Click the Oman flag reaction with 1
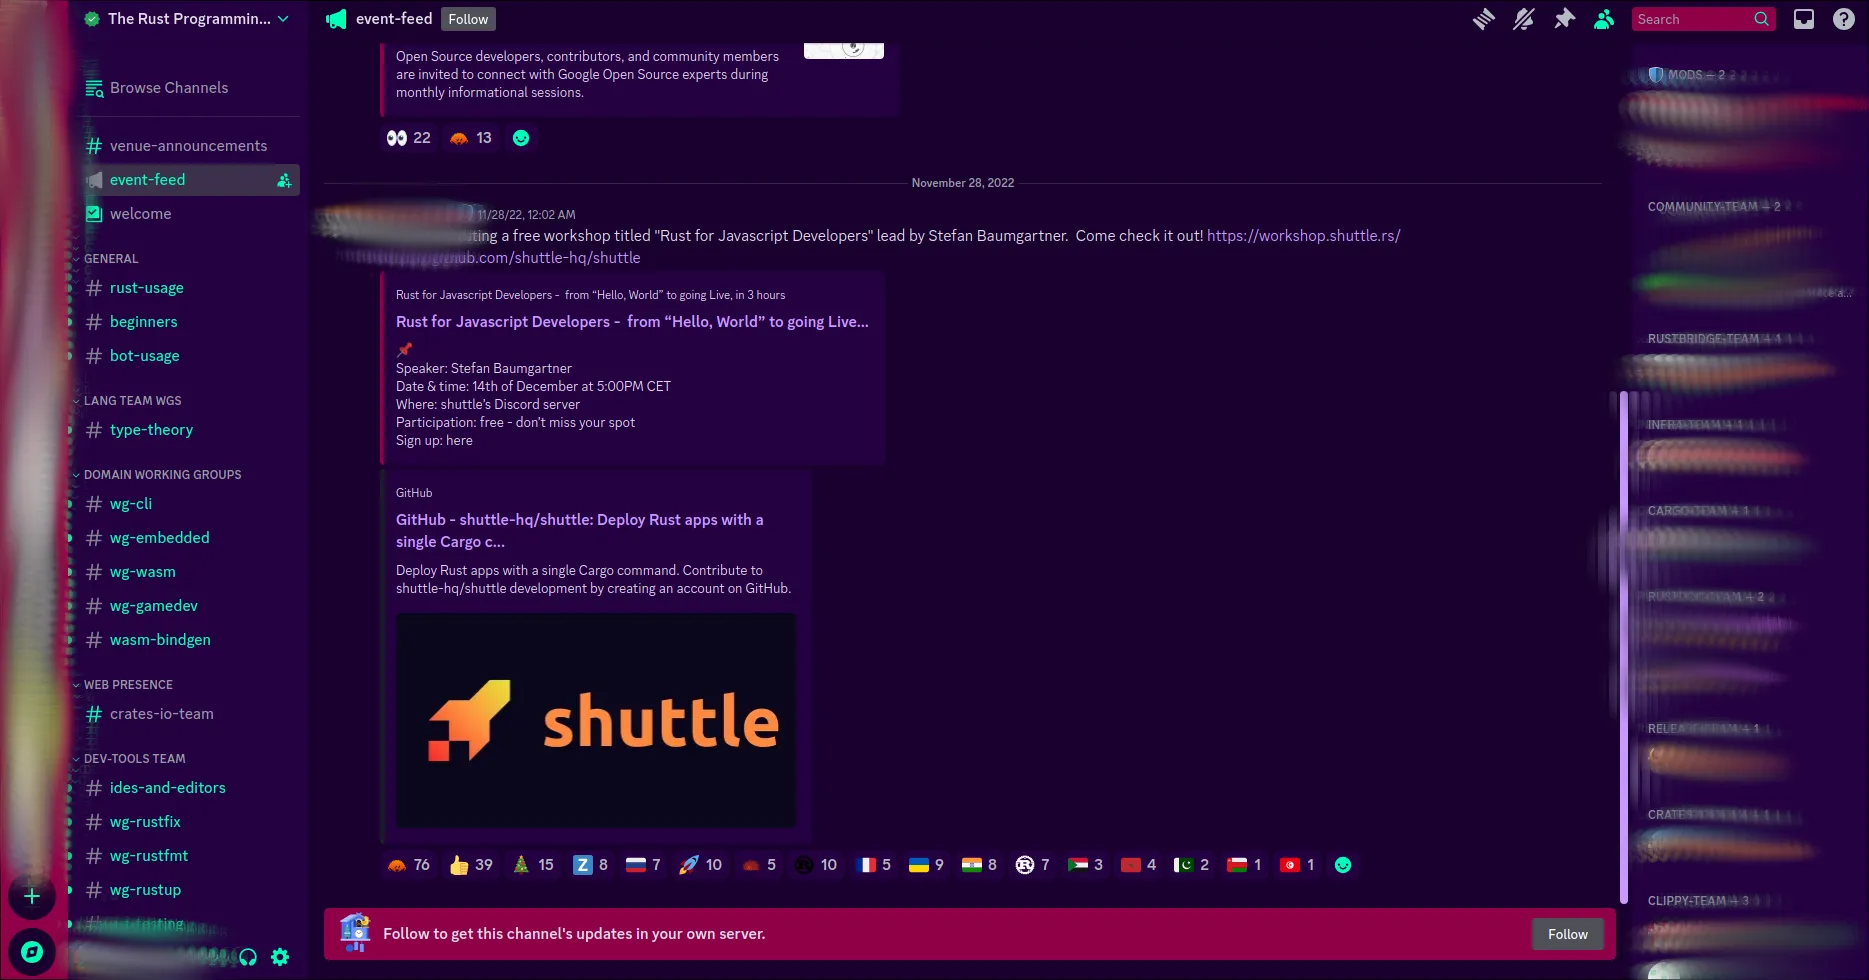The image size is (1869, 980). (x=1244, y=865)
